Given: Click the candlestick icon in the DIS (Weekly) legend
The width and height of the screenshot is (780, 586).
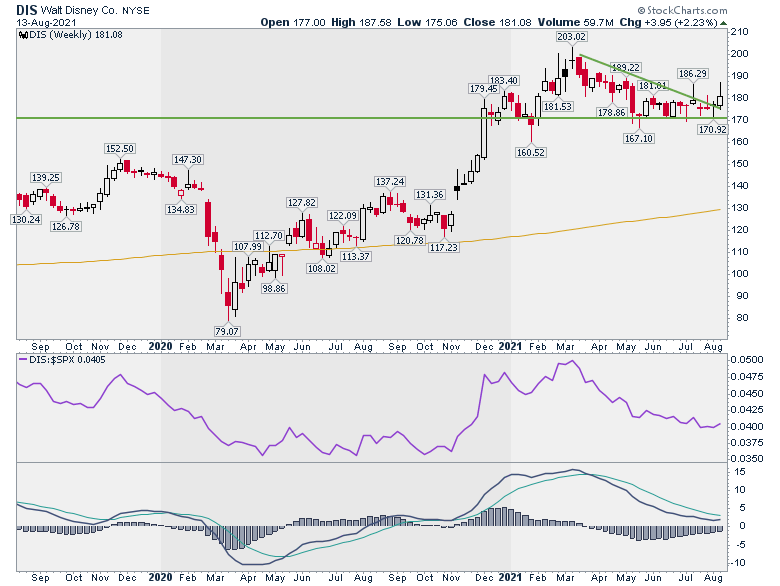Looking at the screenshot, I should click(x=22, y=35).
